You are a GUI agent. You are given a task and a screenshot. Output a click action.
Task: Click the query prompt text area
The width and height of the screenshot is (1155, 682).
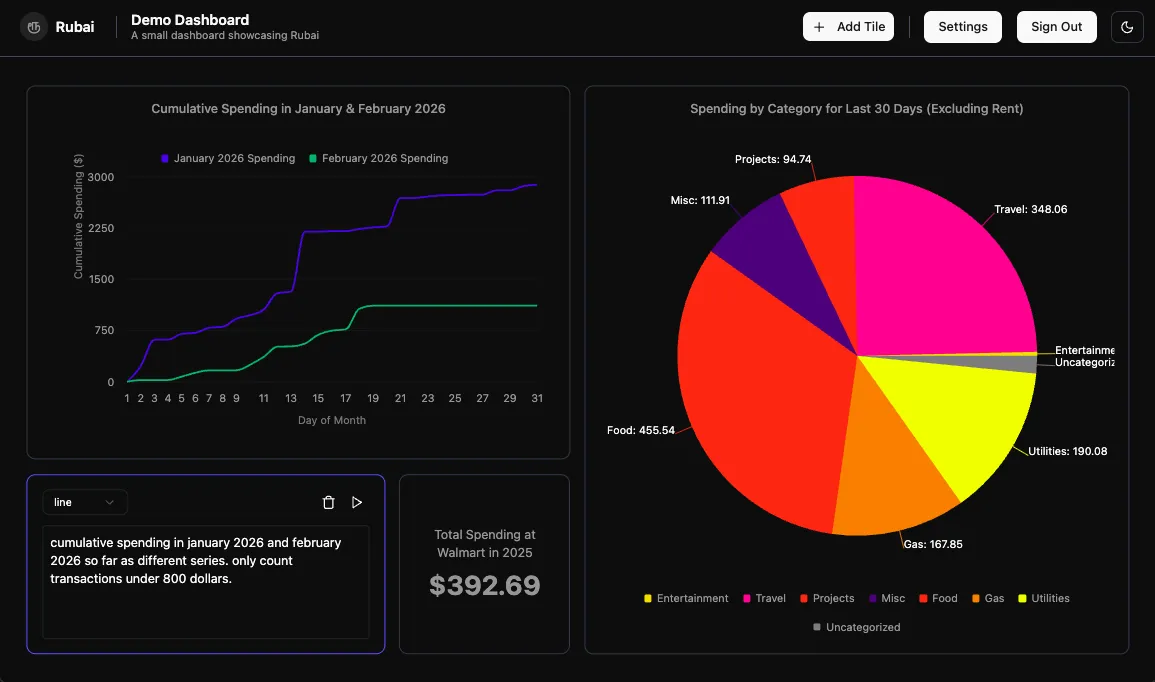(x=206, y=582)
